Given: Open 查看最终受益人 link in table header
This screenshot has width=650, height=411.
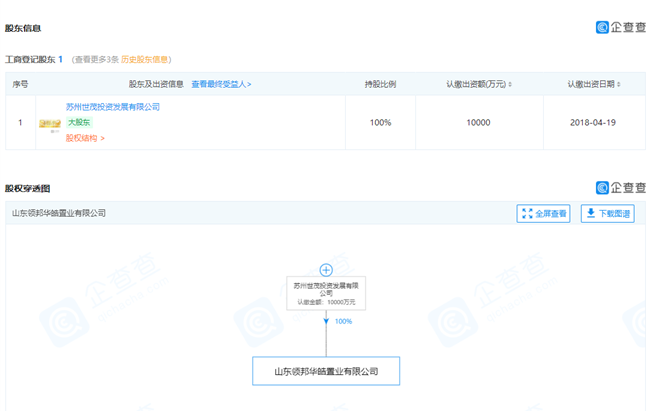Looking at the screenshot, I should [221, 85].
